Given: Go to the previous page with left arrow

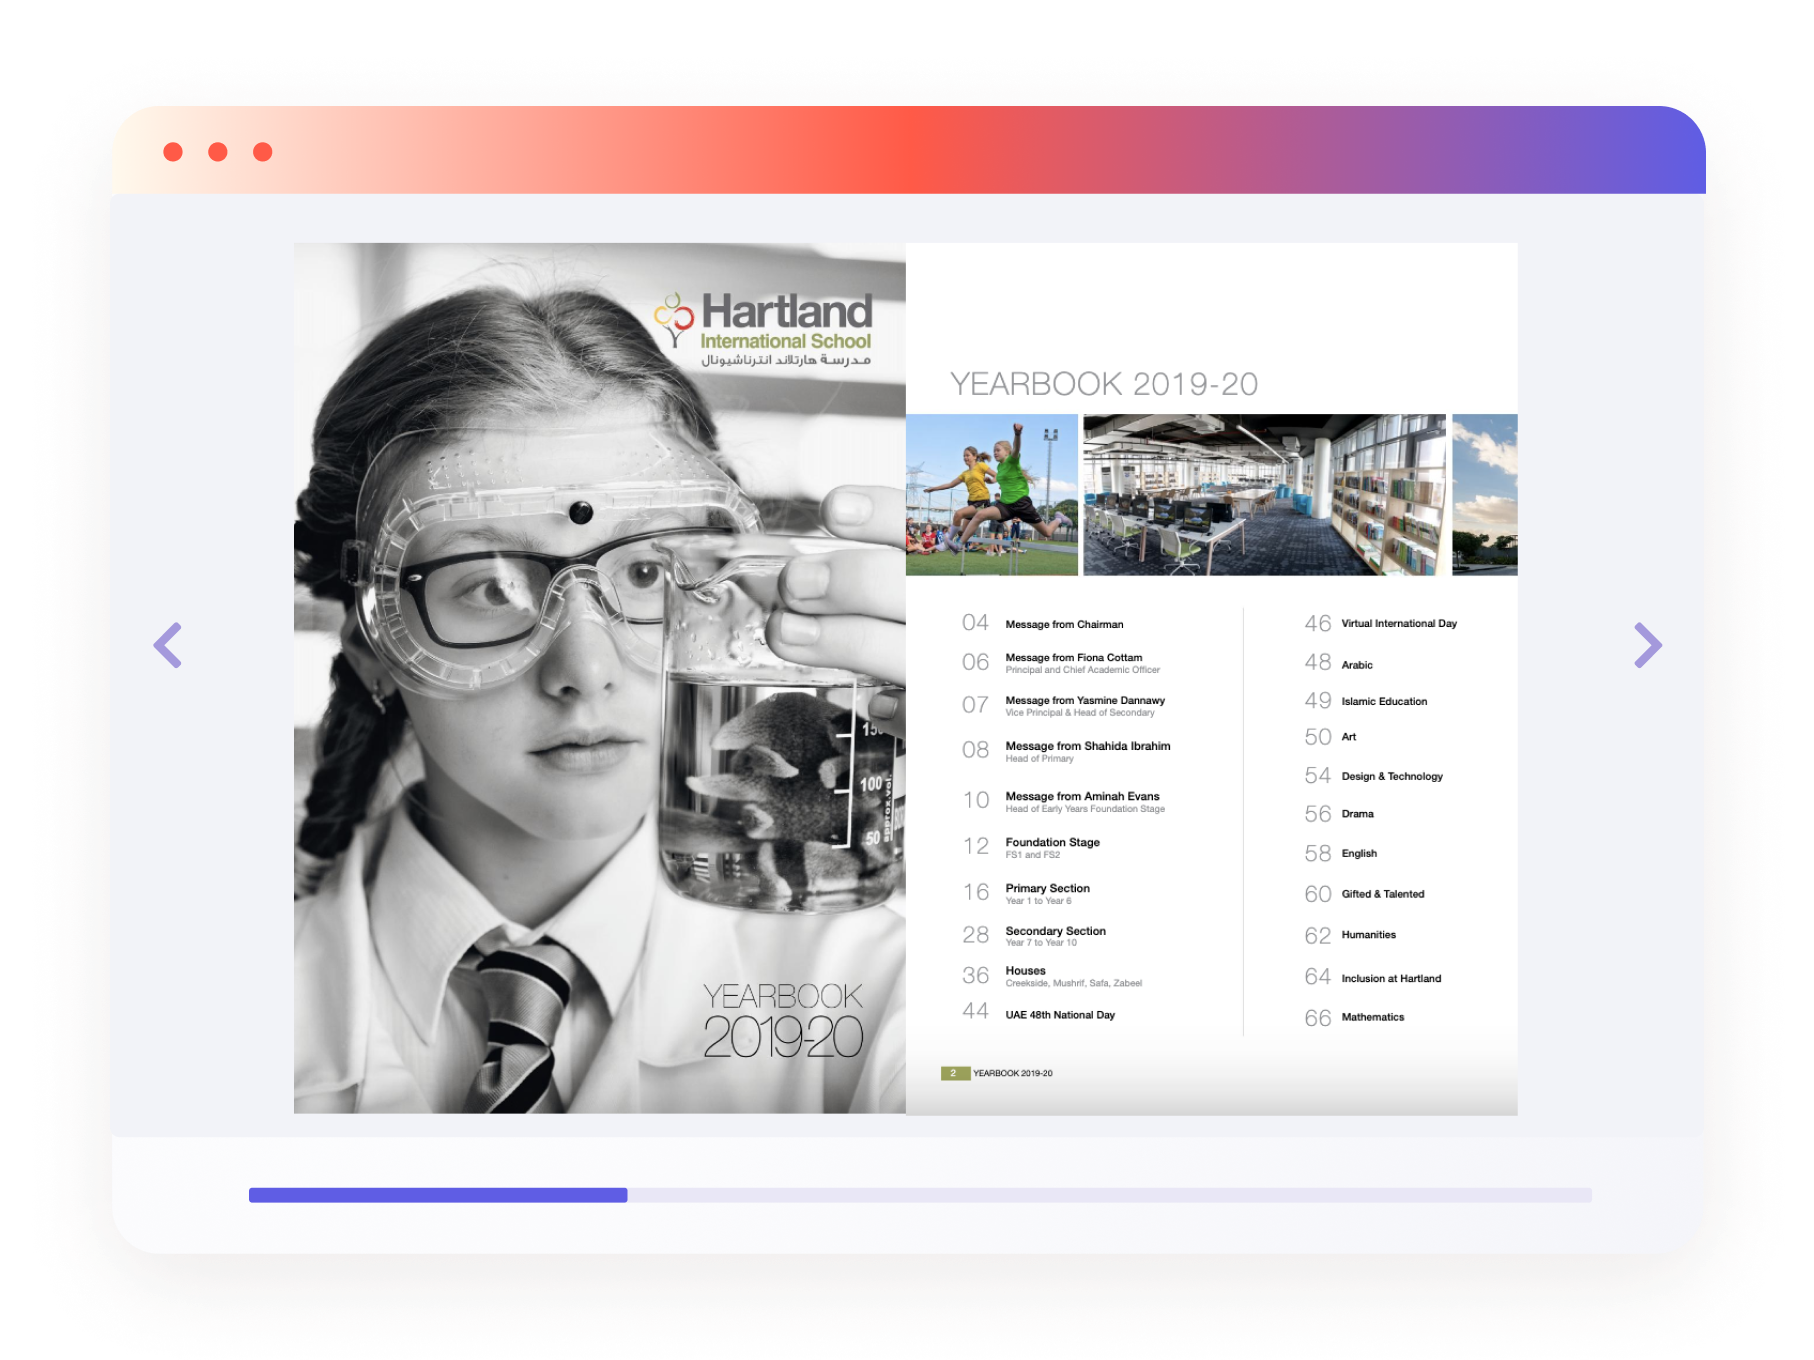Looking at the screenshot, I should coord(168,645).
